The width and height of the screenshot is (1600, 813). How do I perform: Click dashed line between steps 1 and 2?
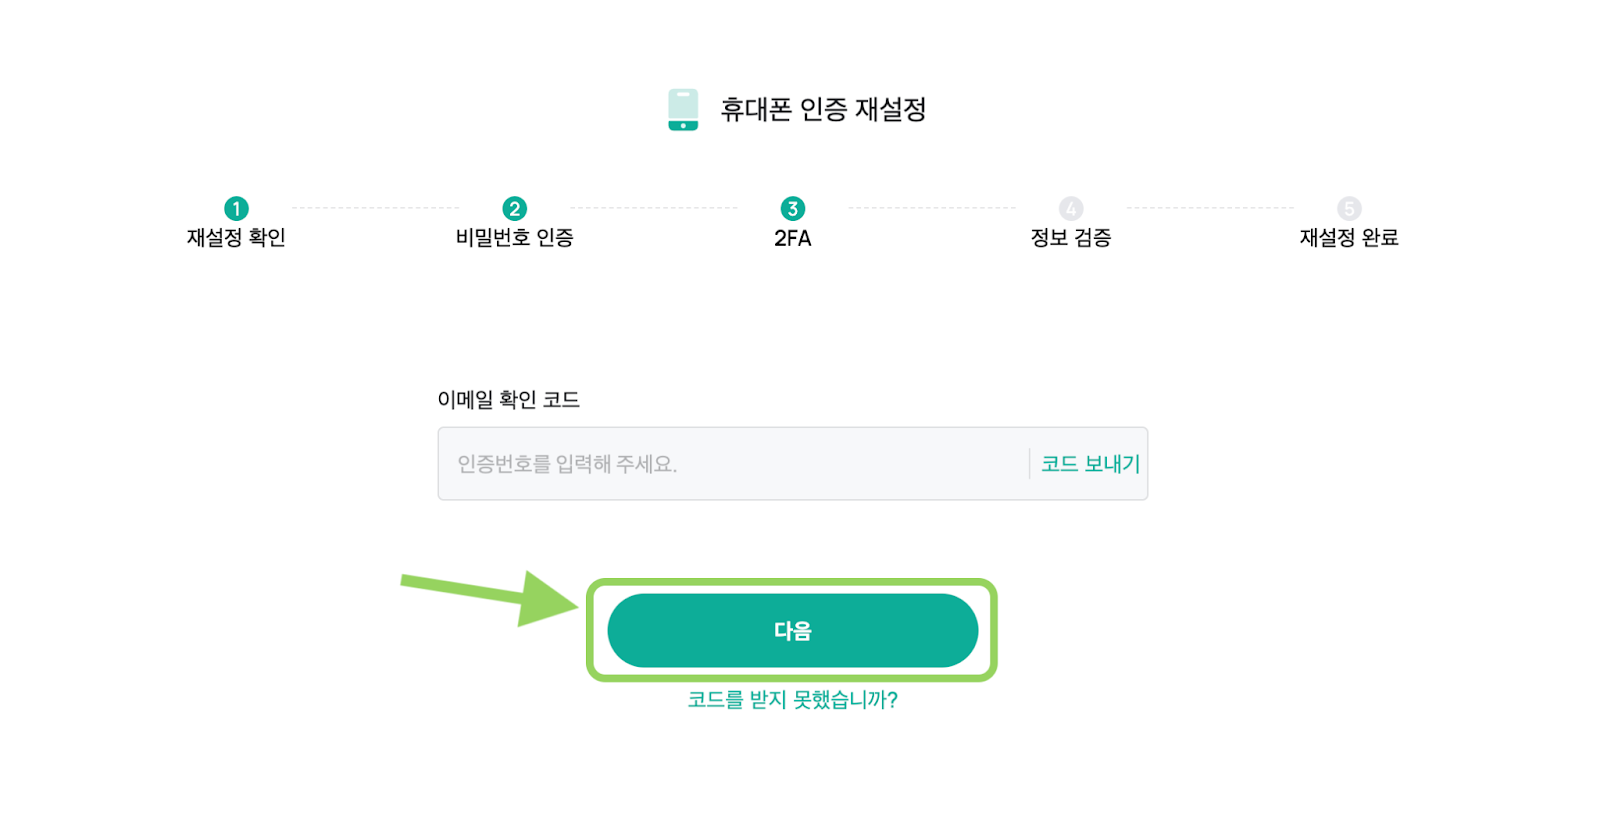tap(375, 208)
